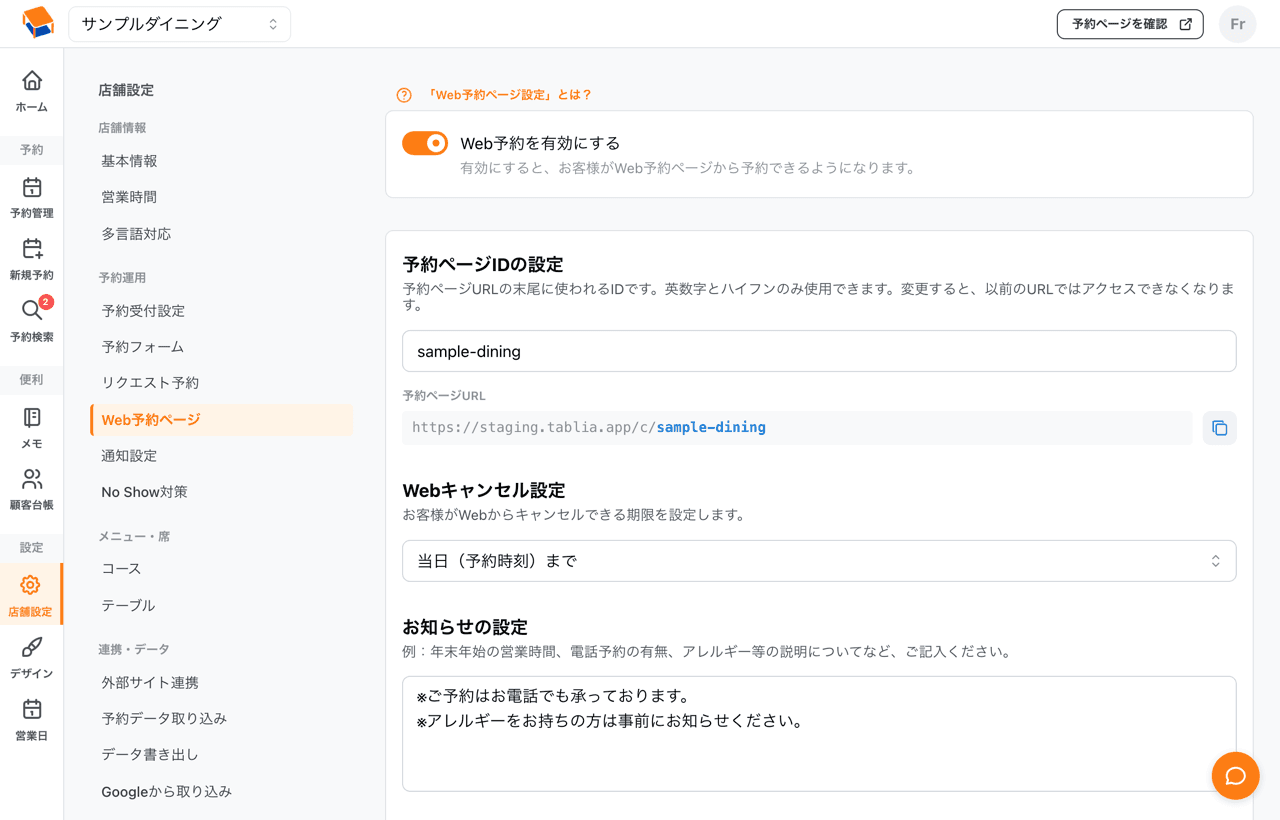Open the chat support bubble

(x=1235, y=776)
